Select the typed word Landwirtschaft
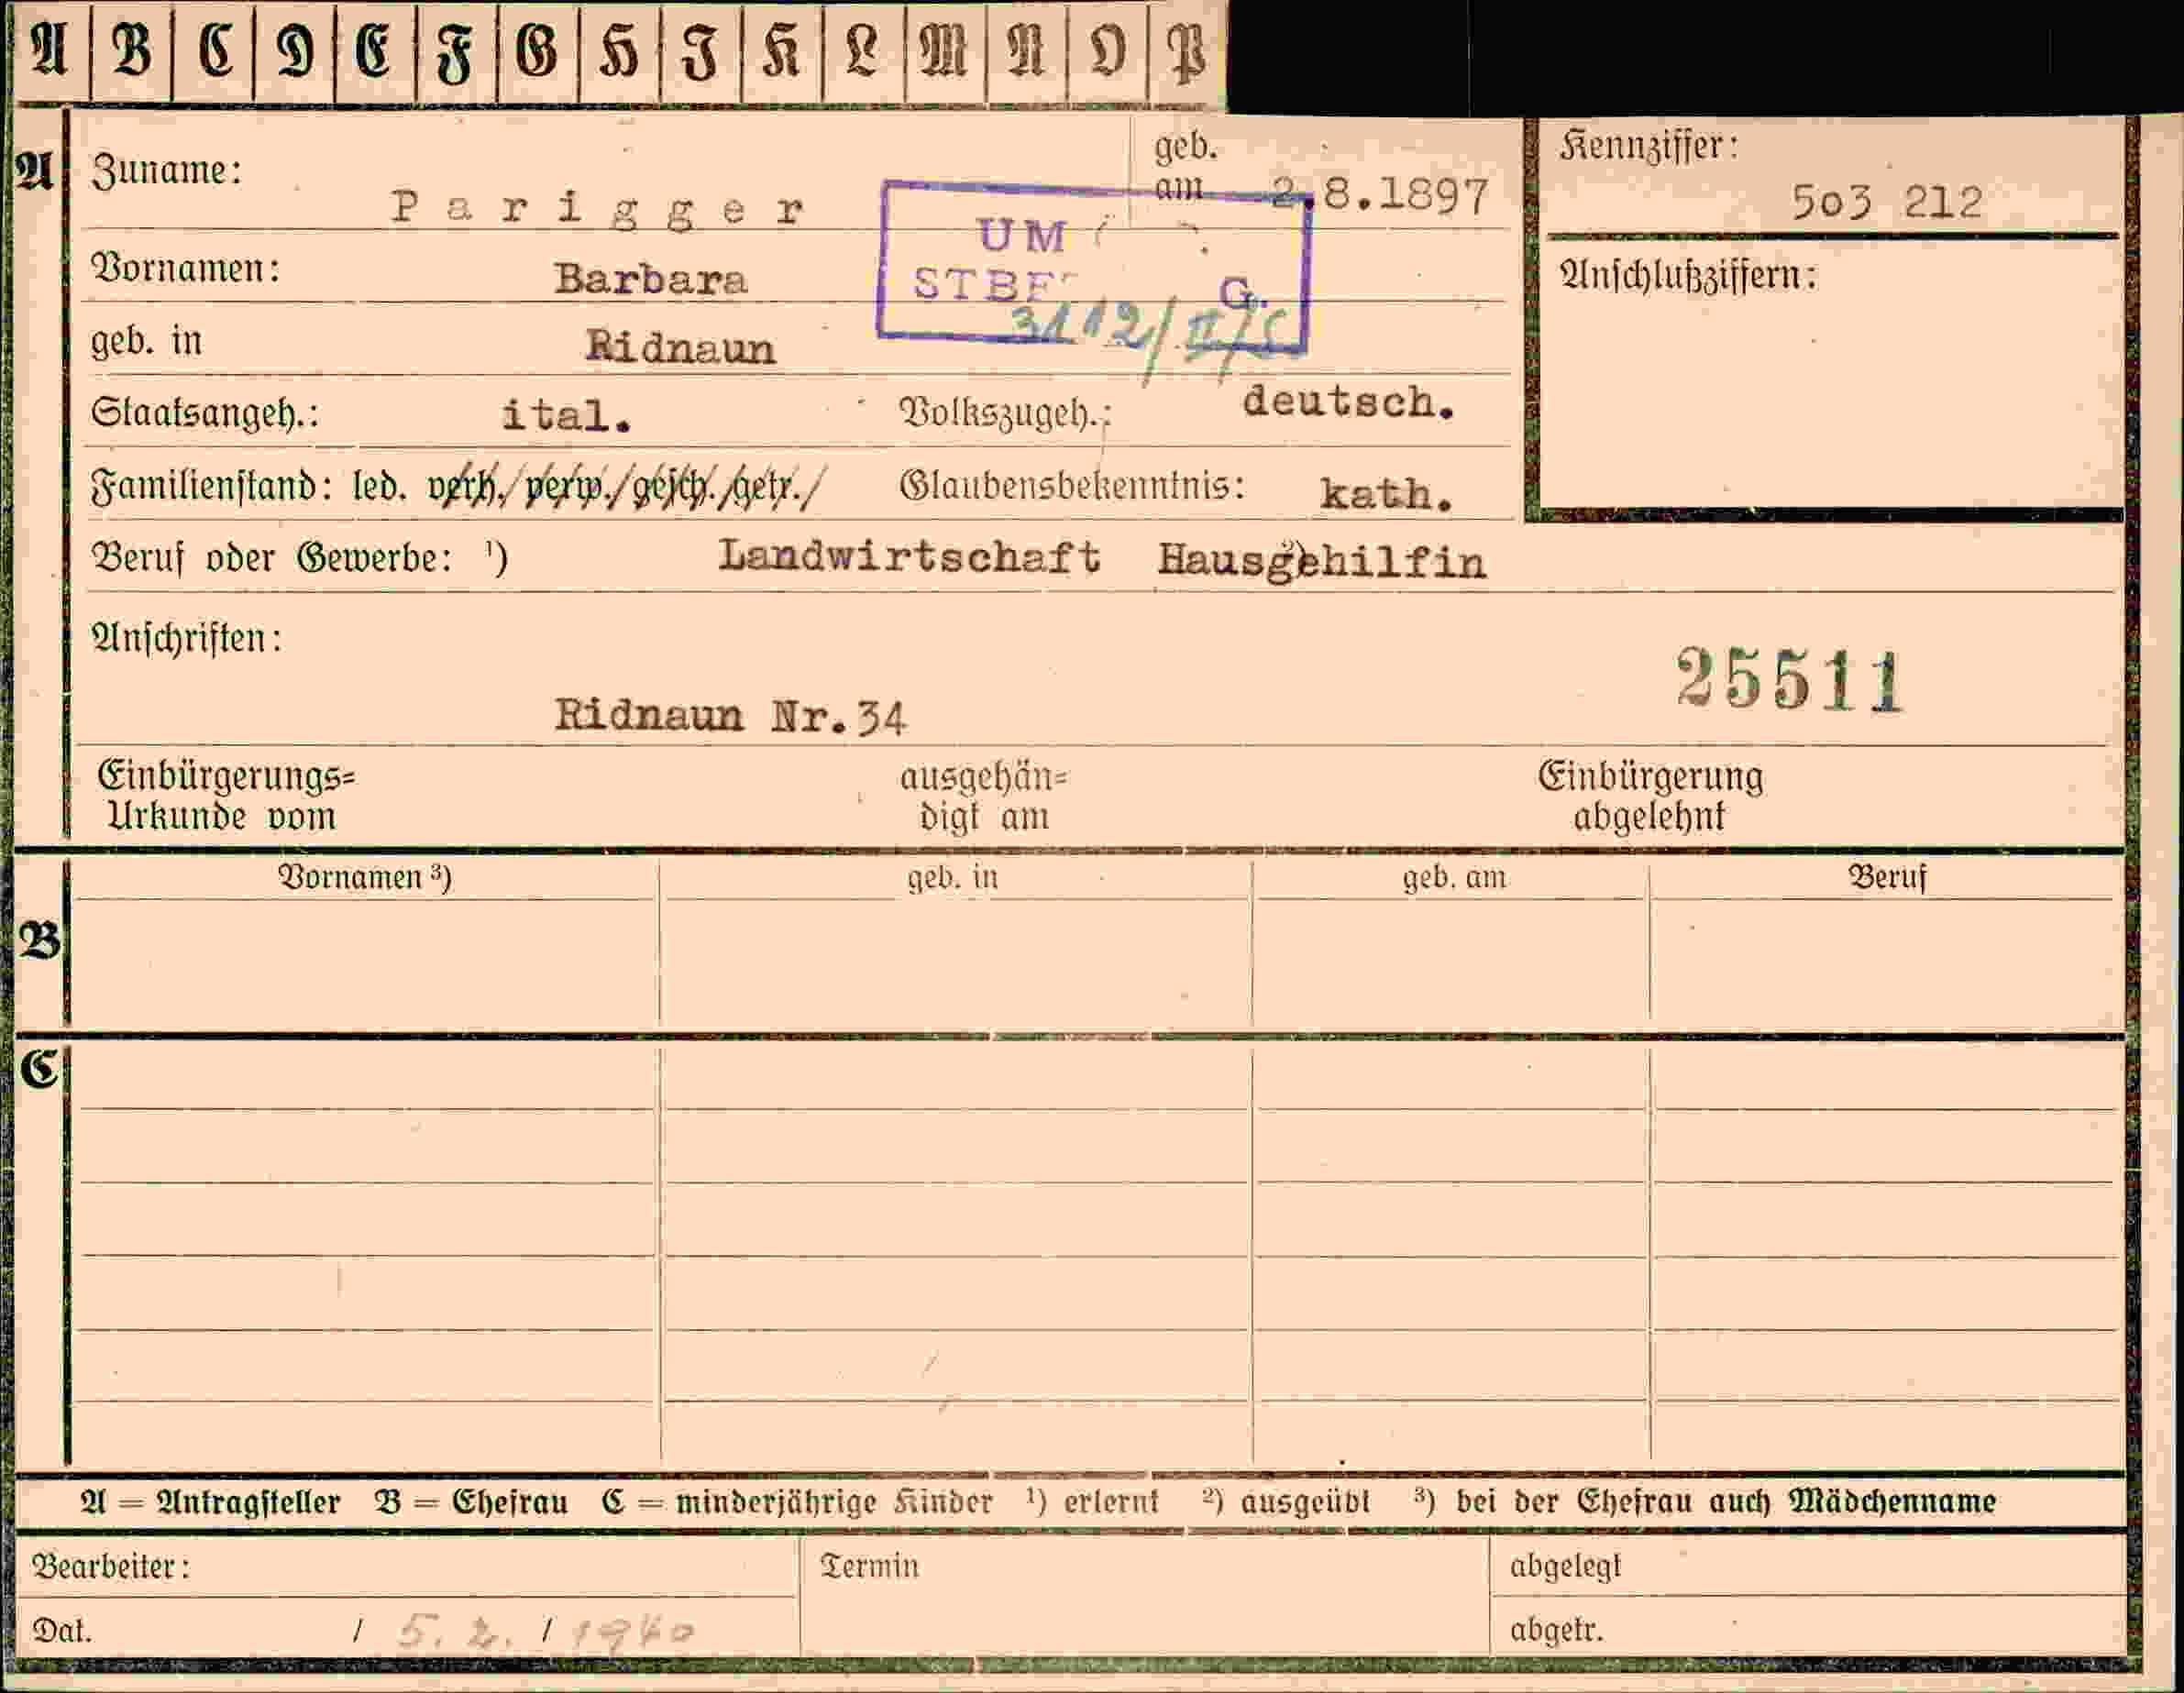2184x1693 pixels. [x=910, y=556]
